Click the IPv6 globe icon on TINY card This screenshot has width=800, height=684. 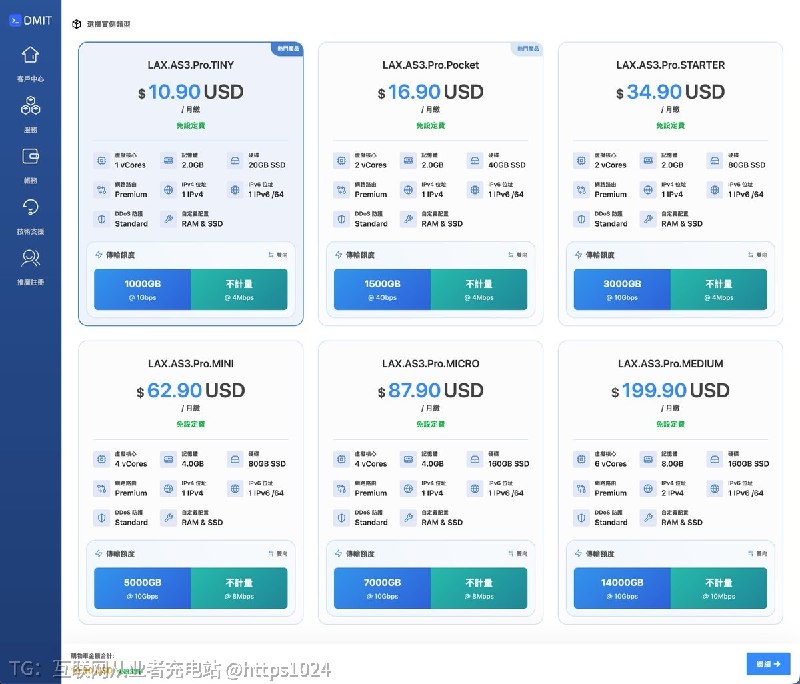pos(235,190)
